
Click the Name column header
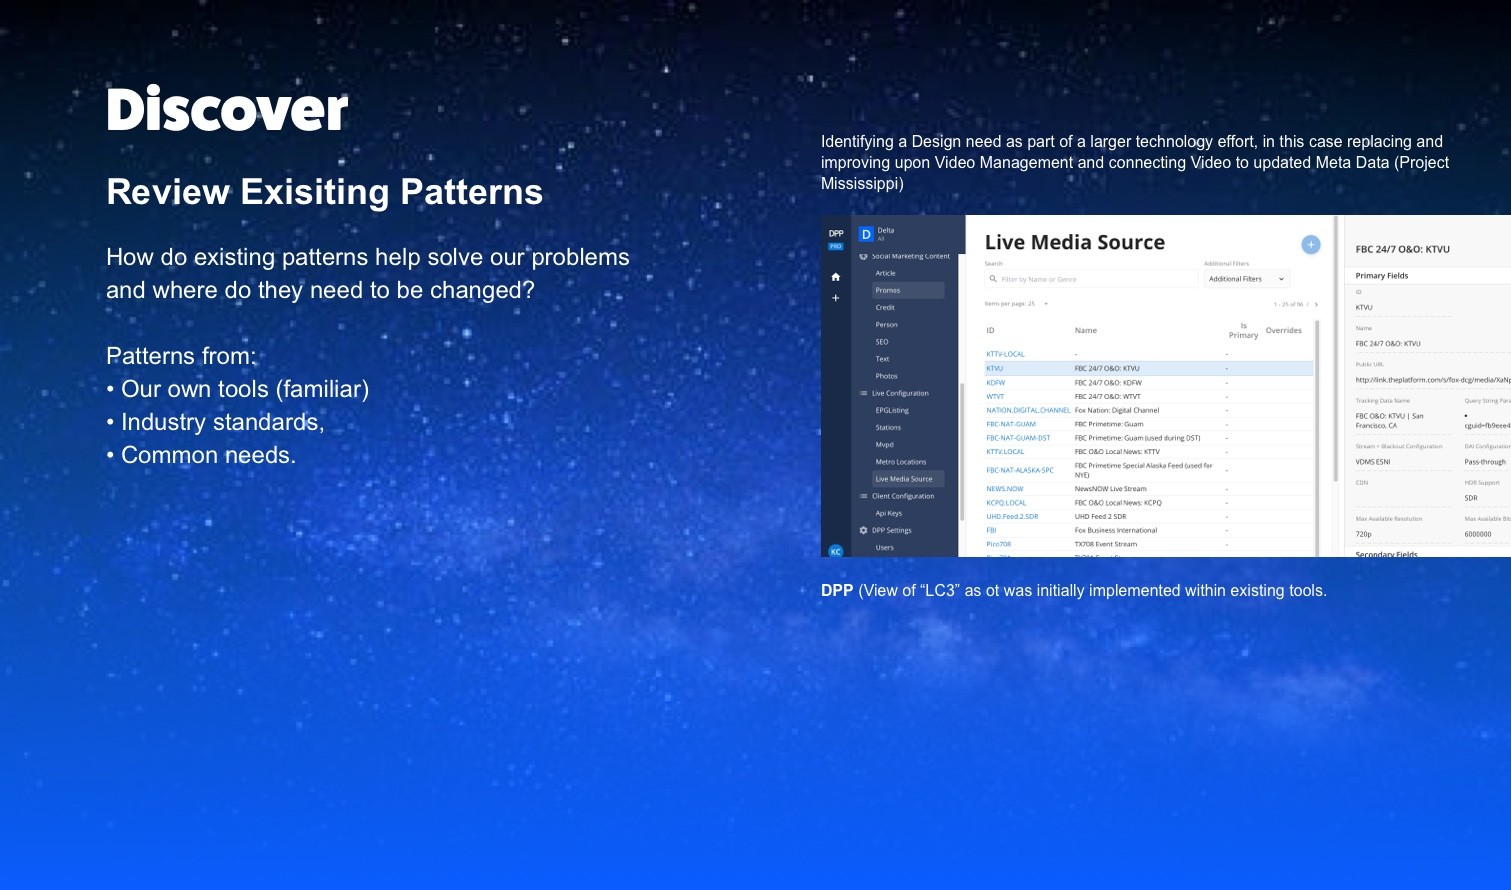pyautogui.click(x=1086, y=330)
